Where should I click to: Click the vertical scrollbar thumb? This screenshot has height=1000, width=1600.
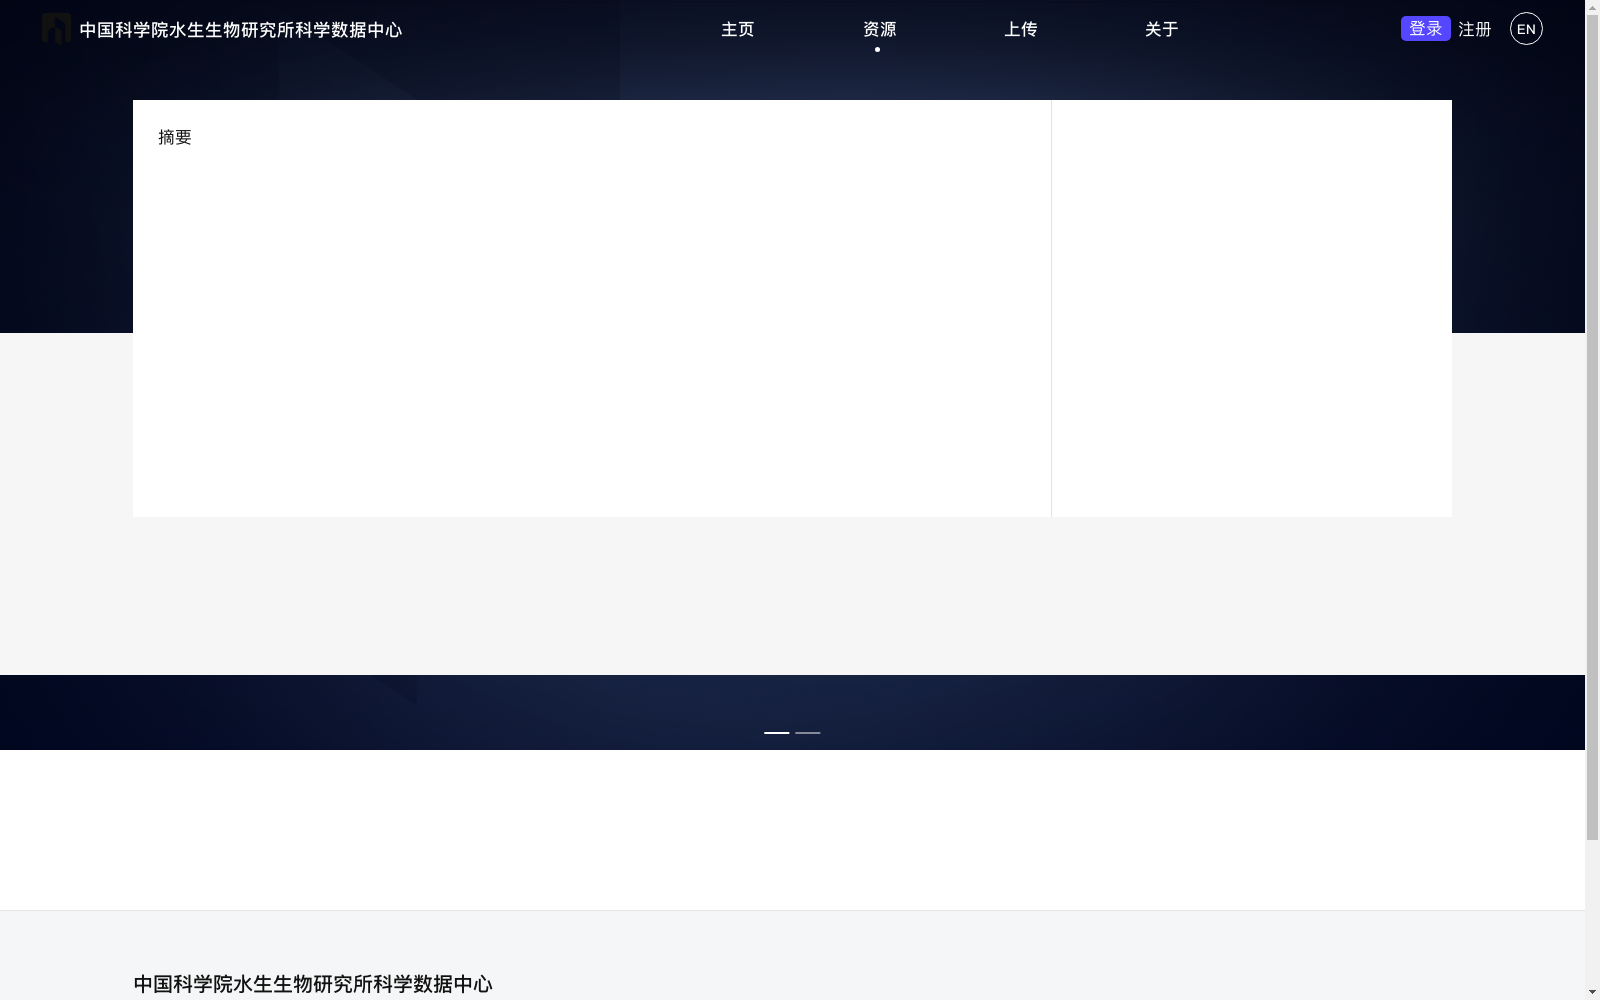[x=1592, y=428]
